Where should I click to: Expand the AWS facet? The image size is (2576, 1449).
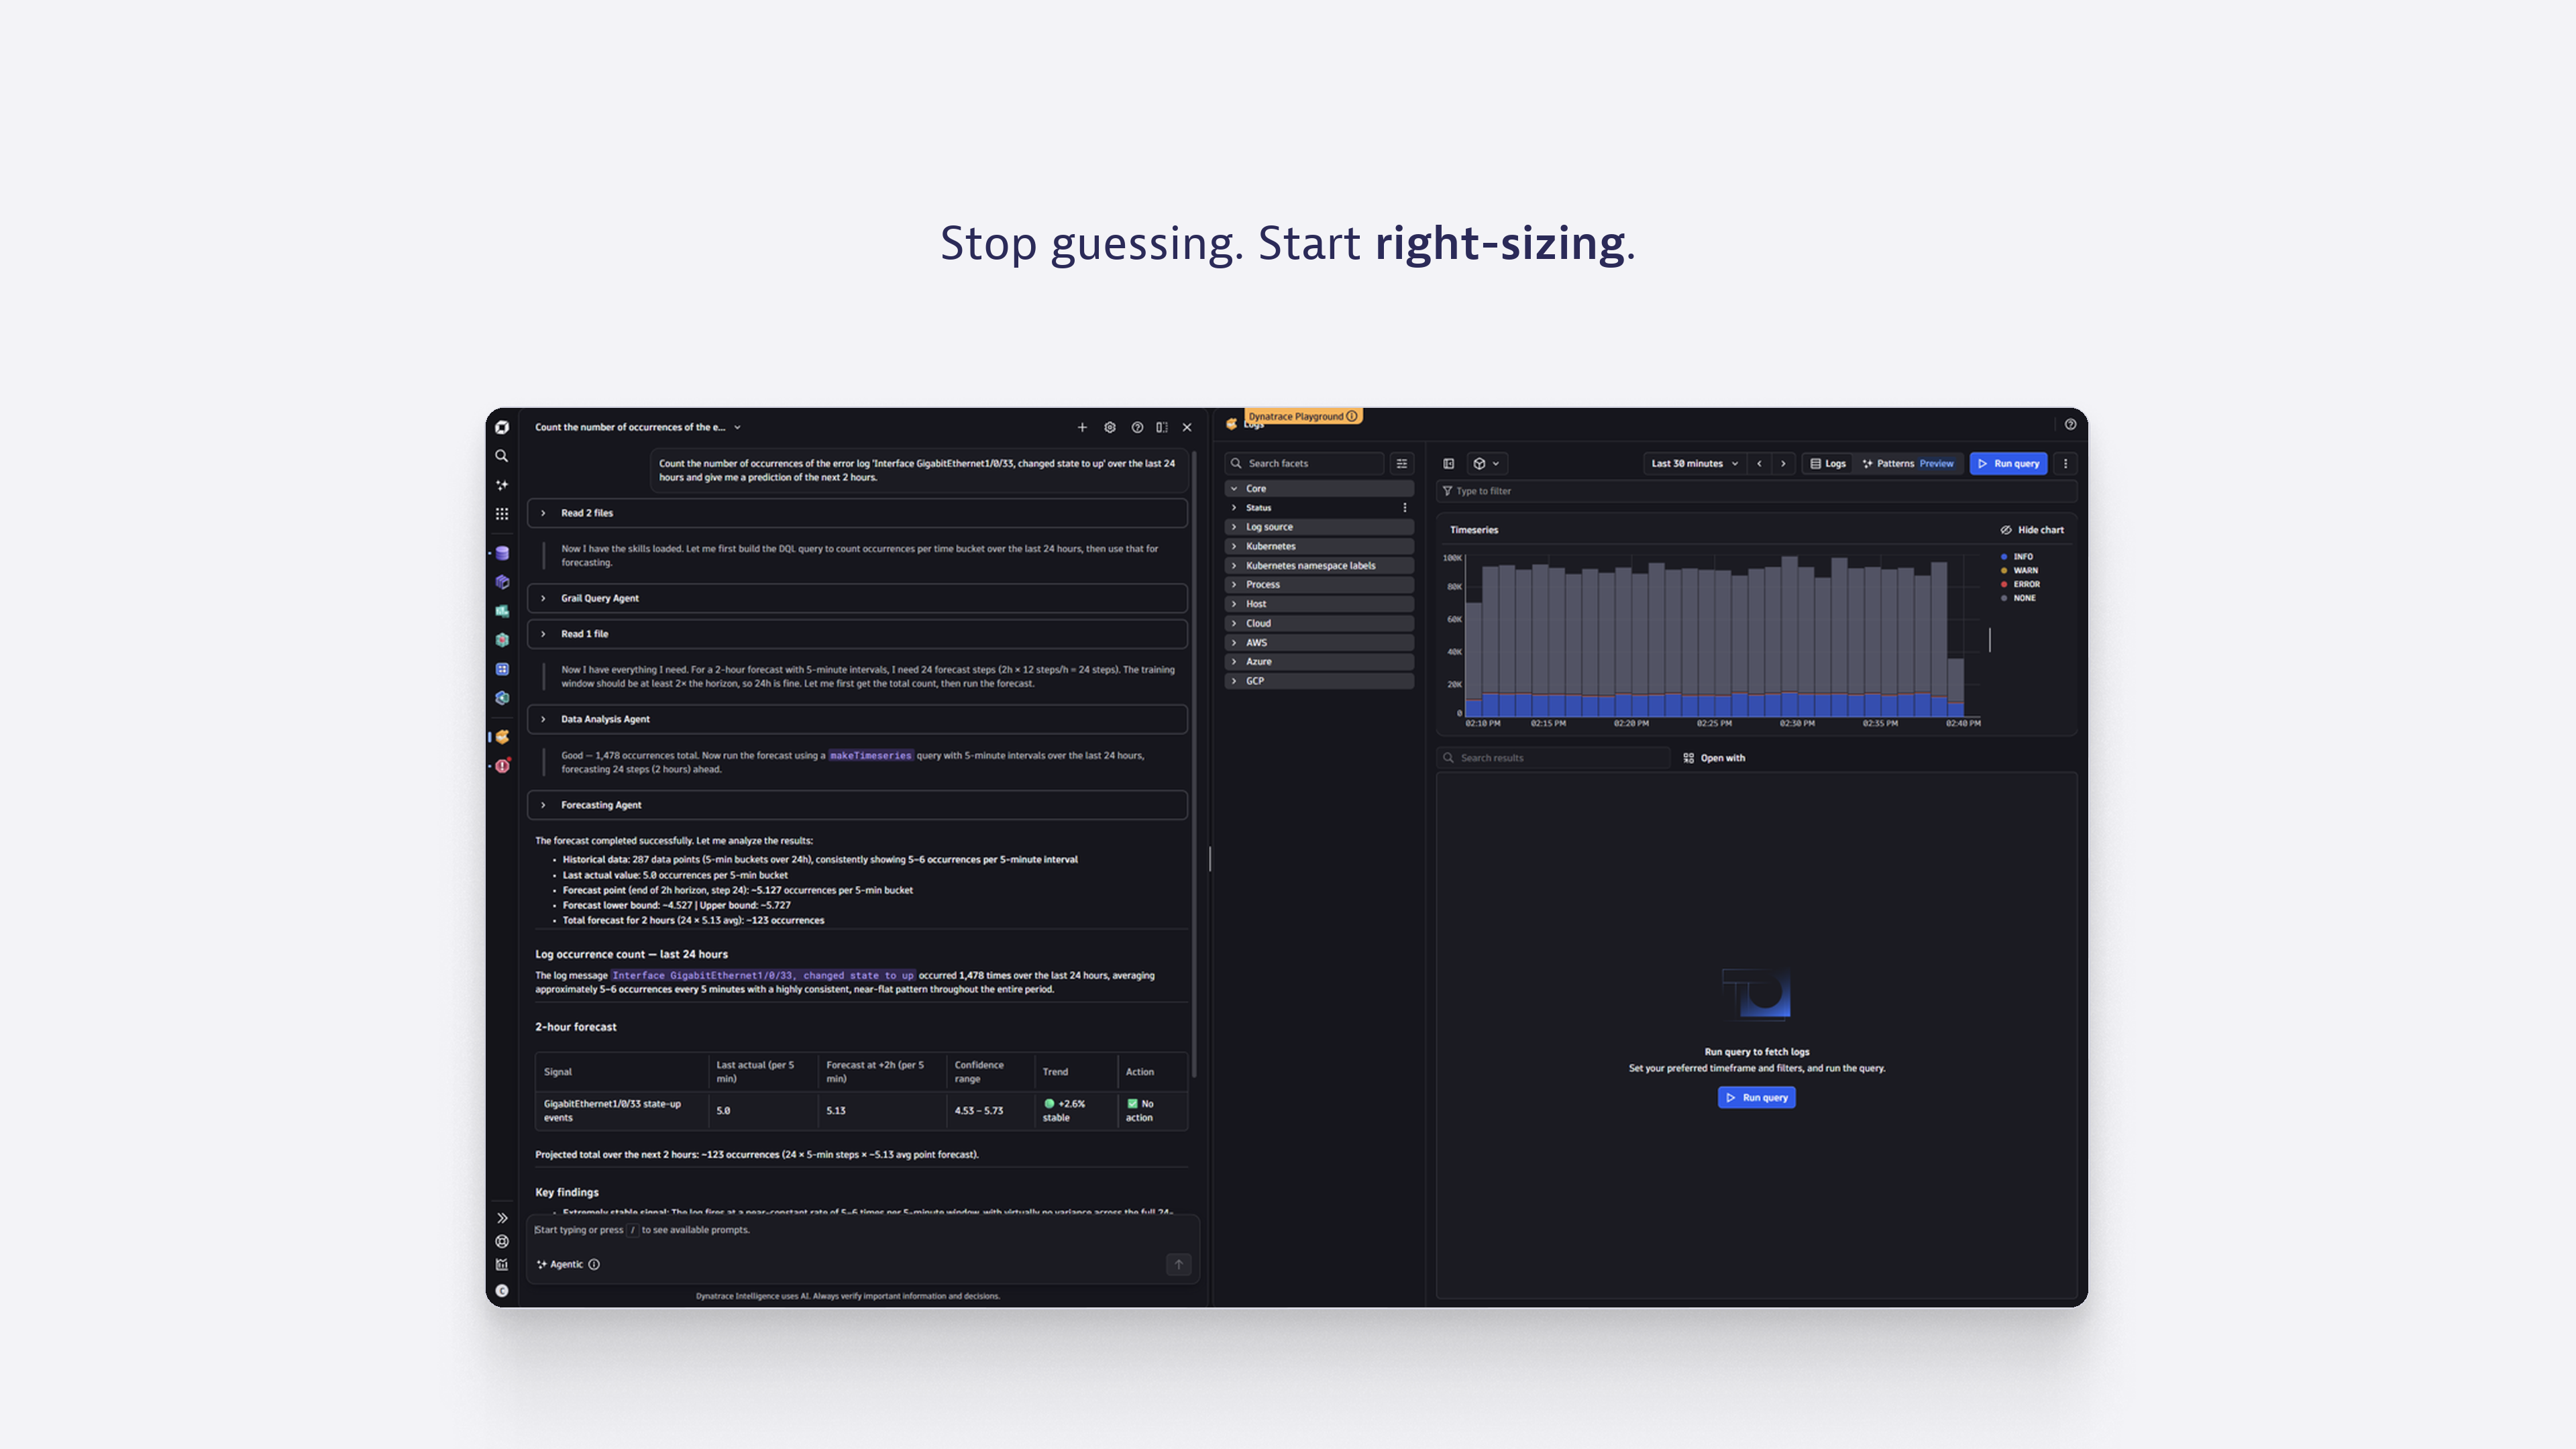(x=1319, y=643)
